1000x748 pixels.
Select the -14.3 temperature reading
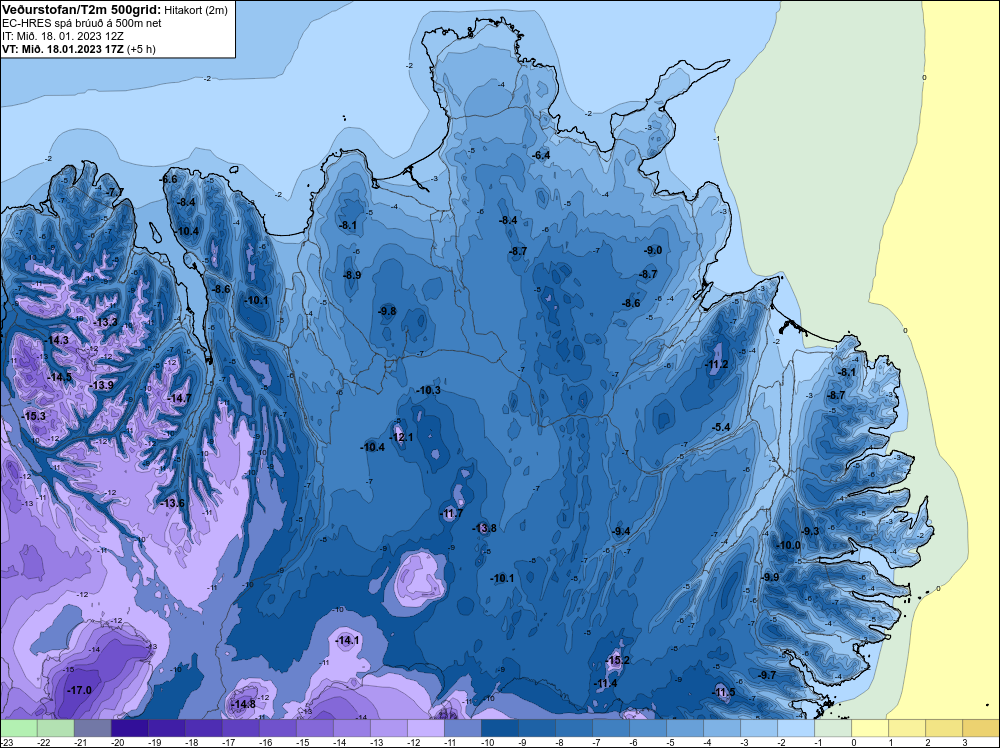pyautogui.click(x=57, y=341)
